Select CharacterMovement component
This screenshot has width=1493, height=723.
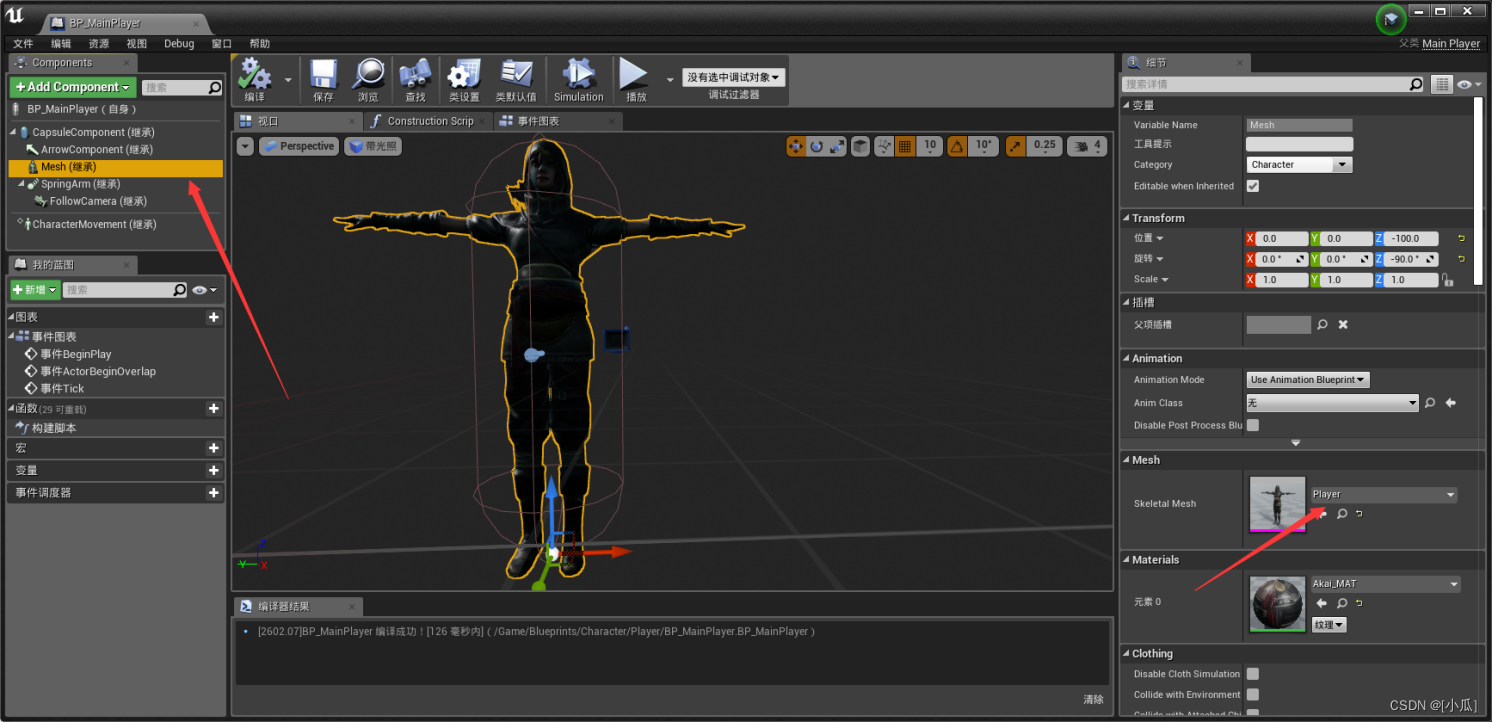click(93, 224)
